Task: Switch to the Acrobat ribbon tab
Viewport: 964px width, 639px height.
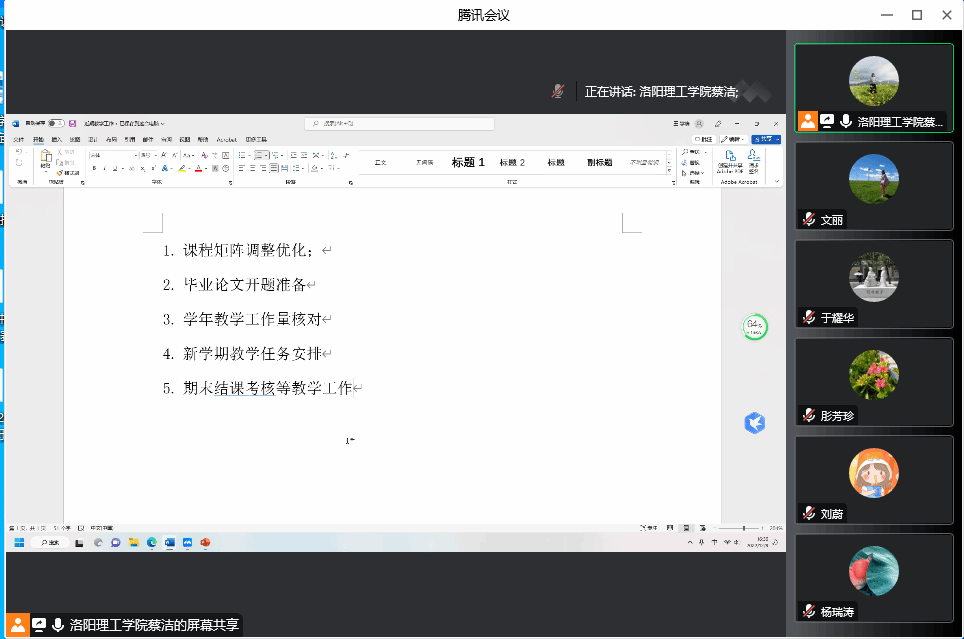Action: click(226, 139)
